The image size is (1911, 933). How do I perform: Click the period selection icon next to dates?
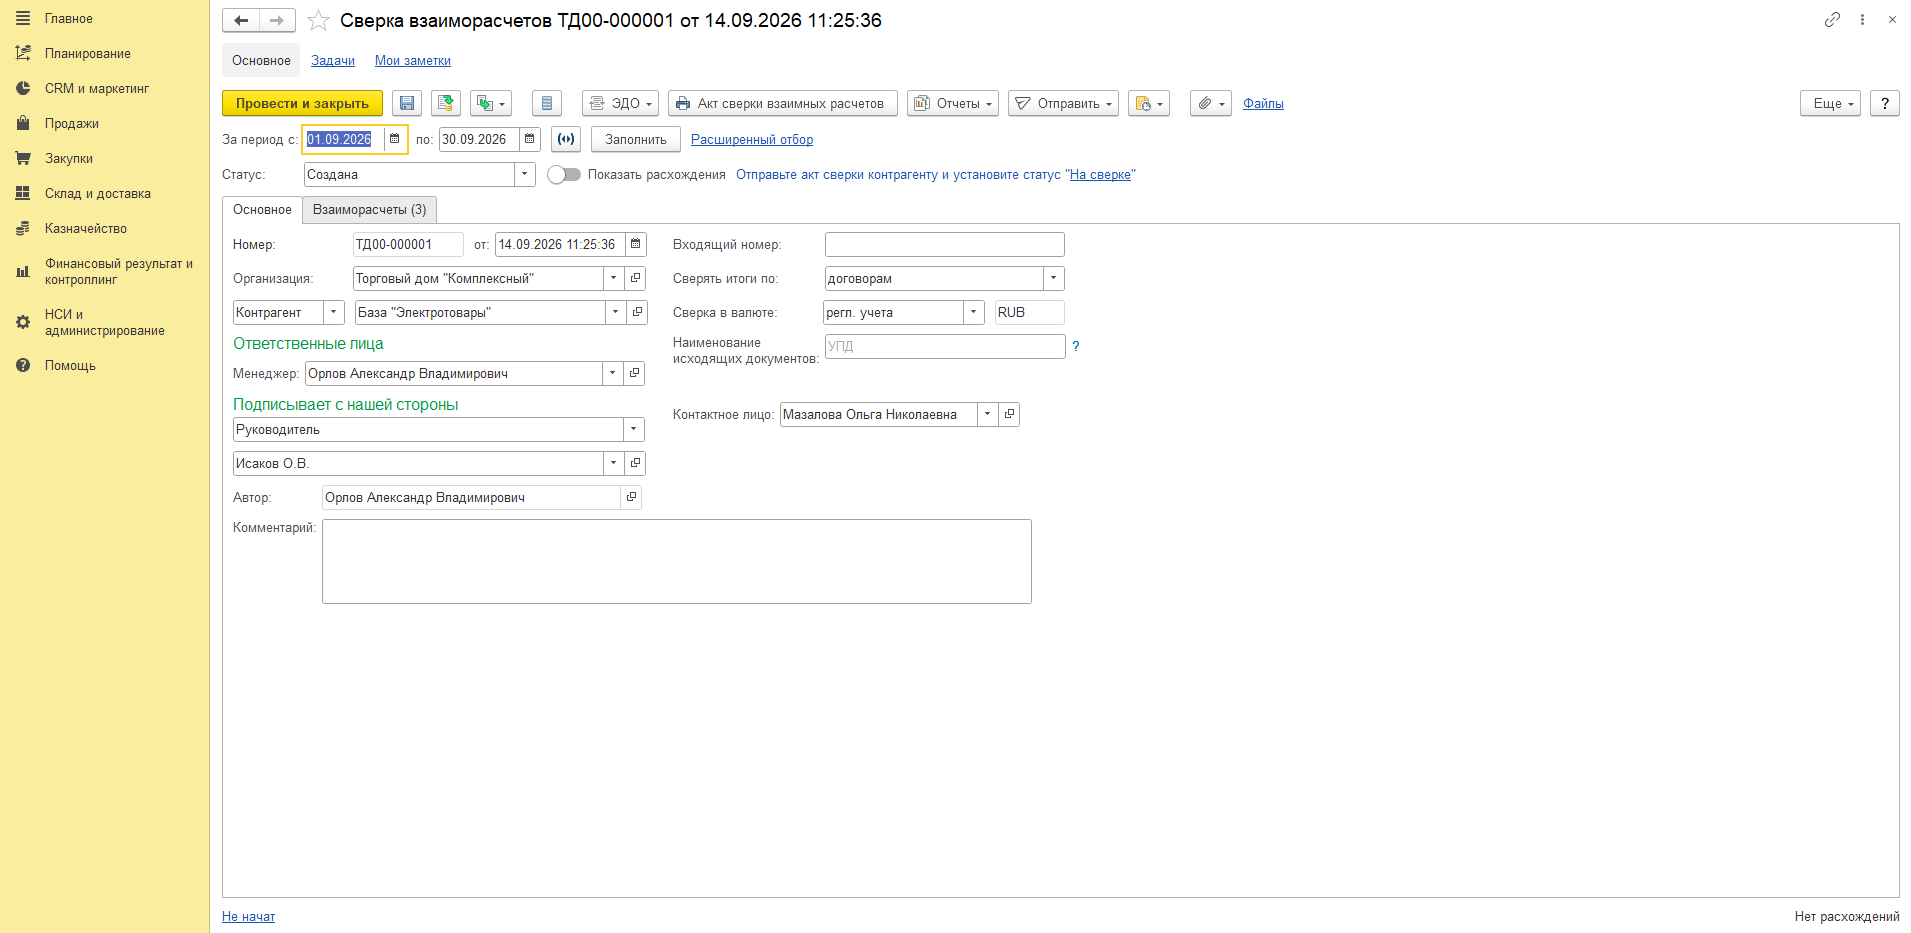(x=566, y=139)
